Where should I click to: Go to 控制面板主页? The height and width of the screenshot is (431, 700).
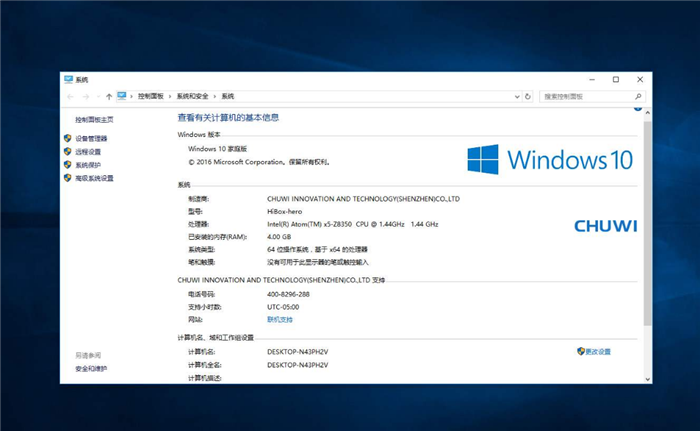(x=94, y=120)
